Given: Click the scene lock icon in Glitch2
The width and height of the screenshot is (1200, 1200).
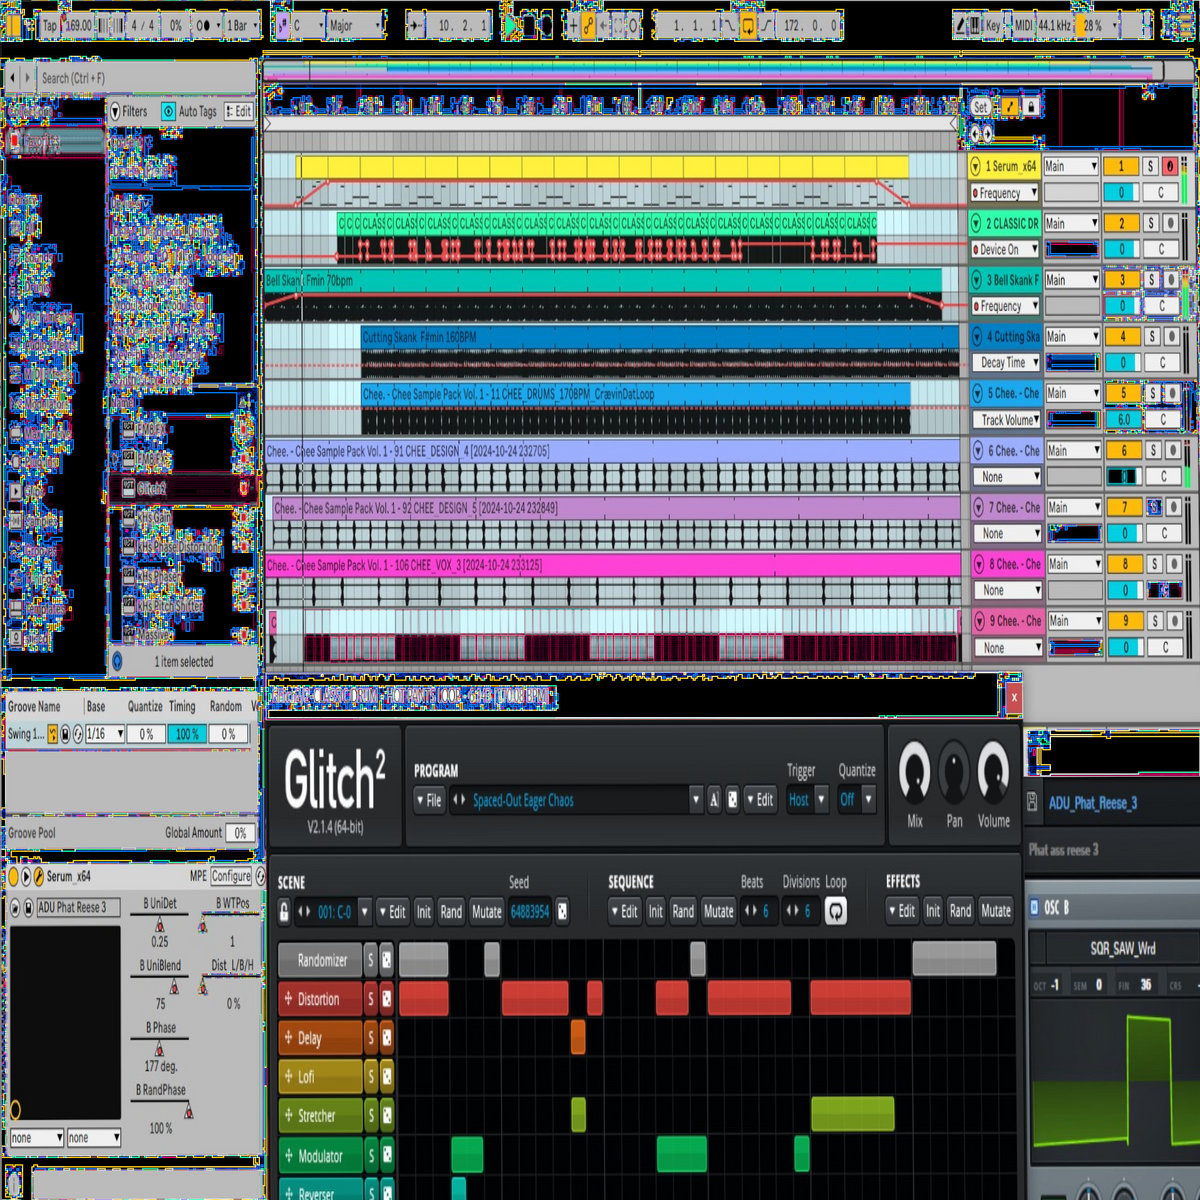Looking at the screenshot, I should (285, 911).
